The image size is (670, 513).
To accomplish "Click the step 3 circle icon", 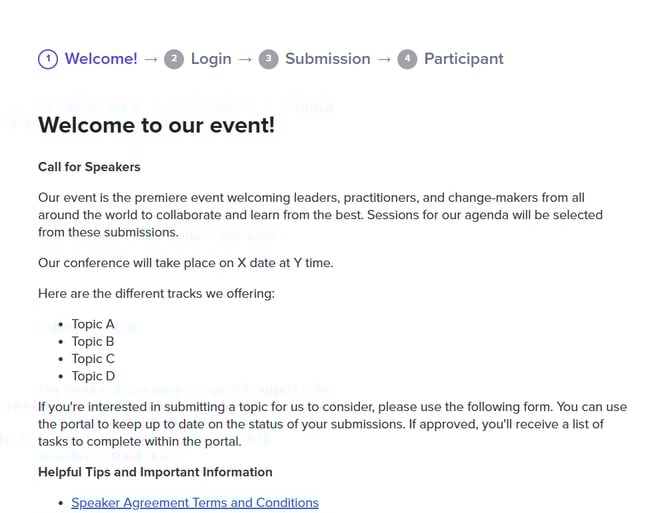I will point(268,59).
